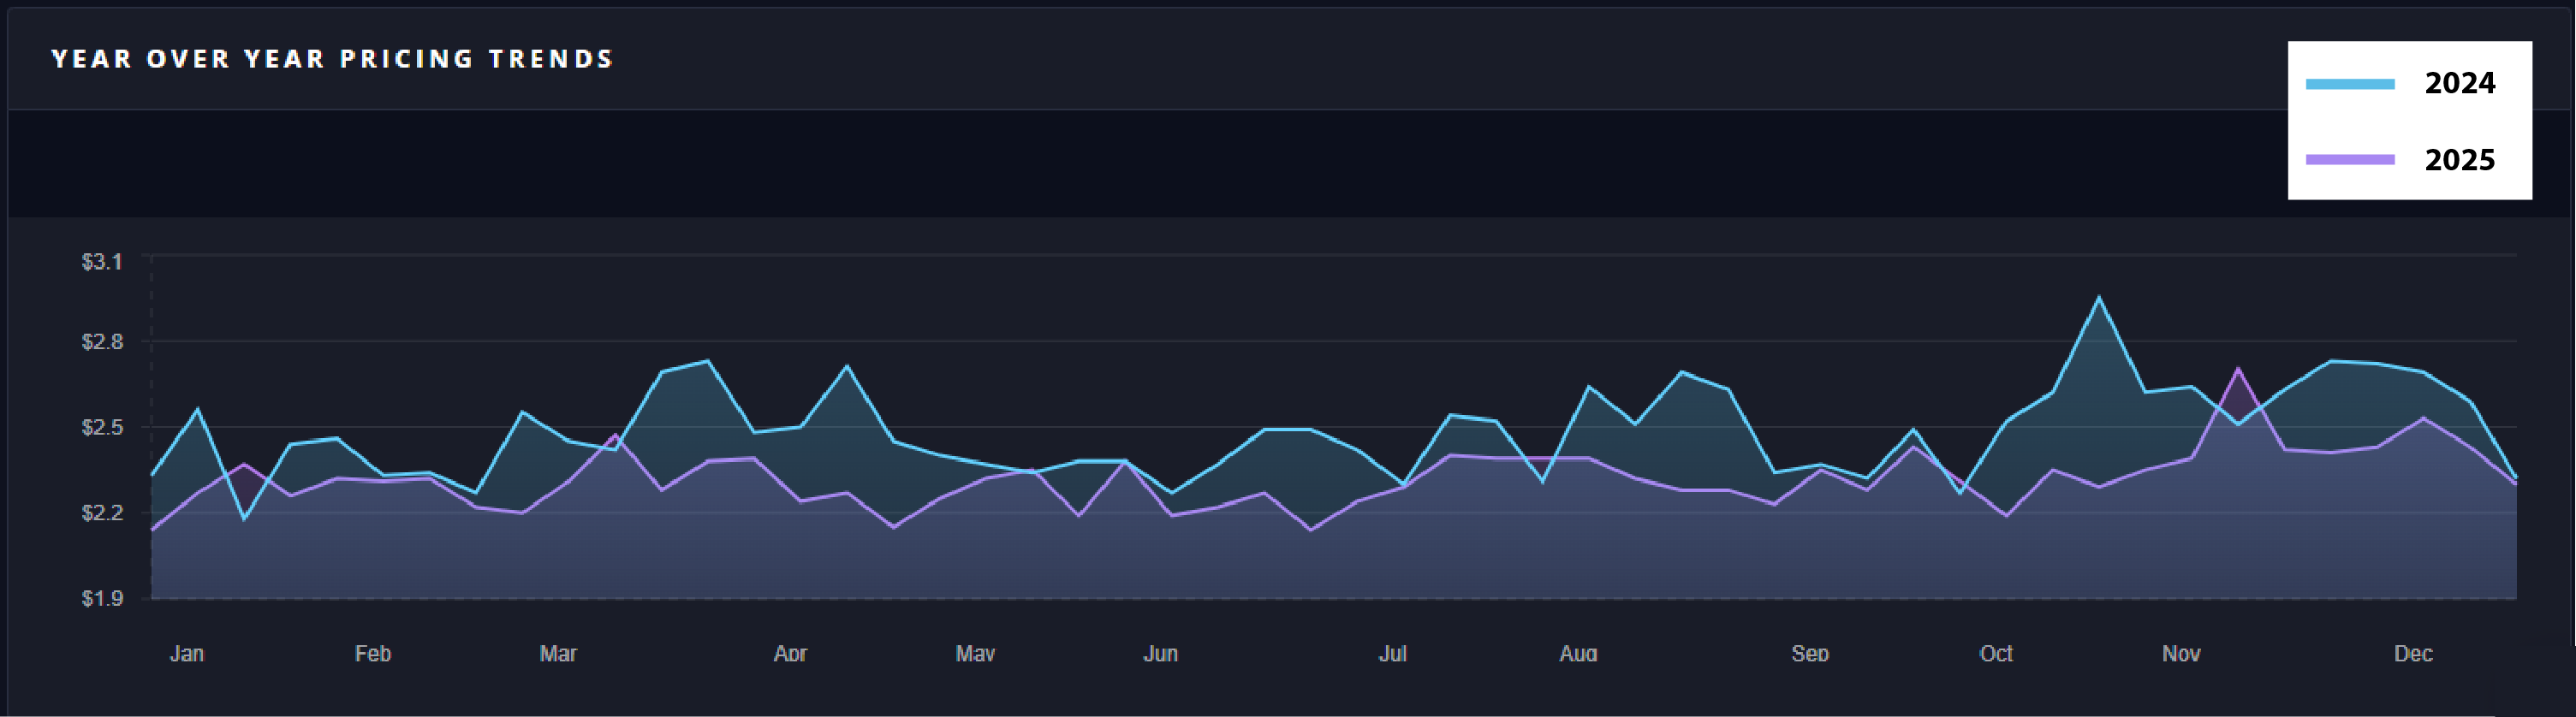
Task: Pick the Apr month axis label
Action: (790, 654)
